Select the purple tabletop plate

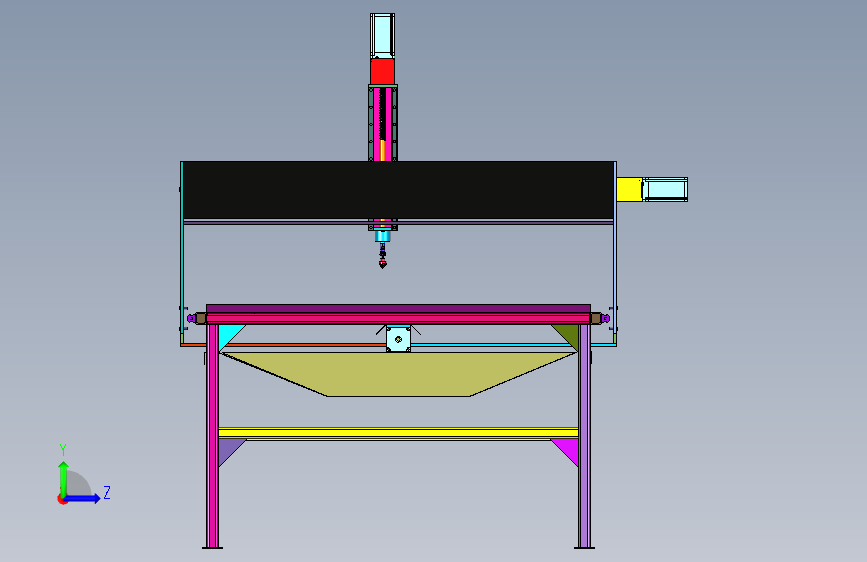(398, 308)
